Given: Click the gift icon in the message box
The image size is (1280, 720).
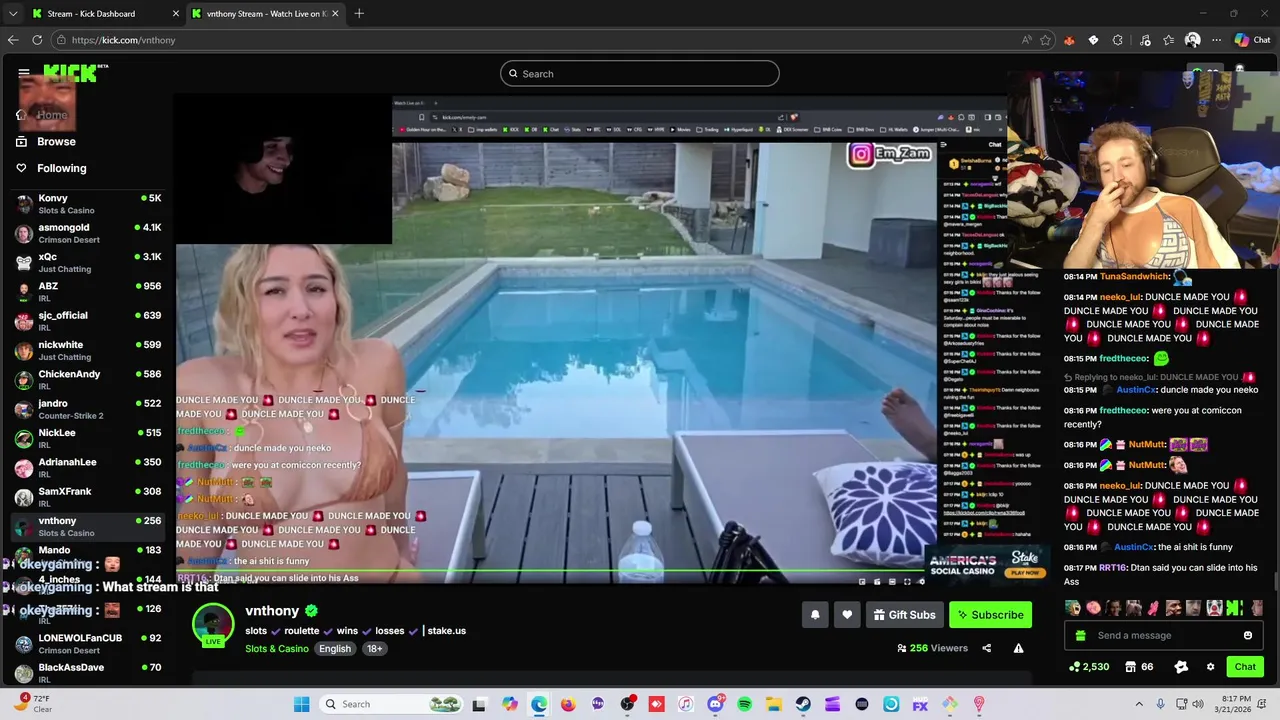Looking at the screenshot, I should [x=1080, y=635].
